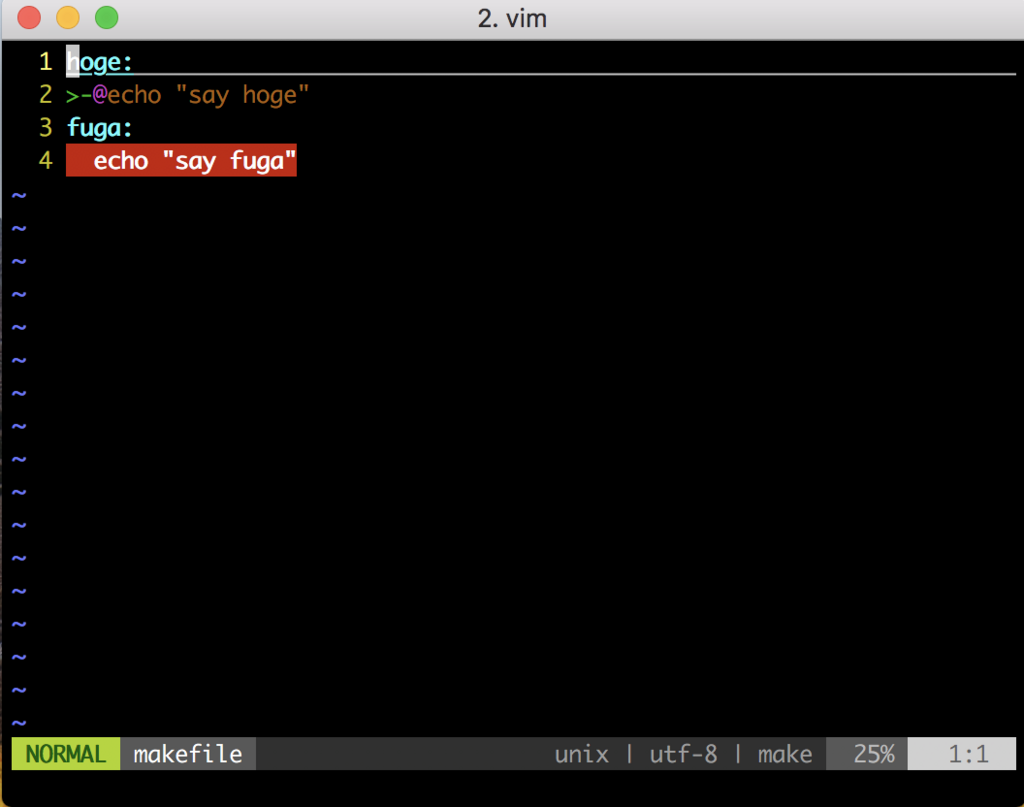1024x807 pixels.
Task: Click line number 4 in the gutter
Action: point(46,160)
